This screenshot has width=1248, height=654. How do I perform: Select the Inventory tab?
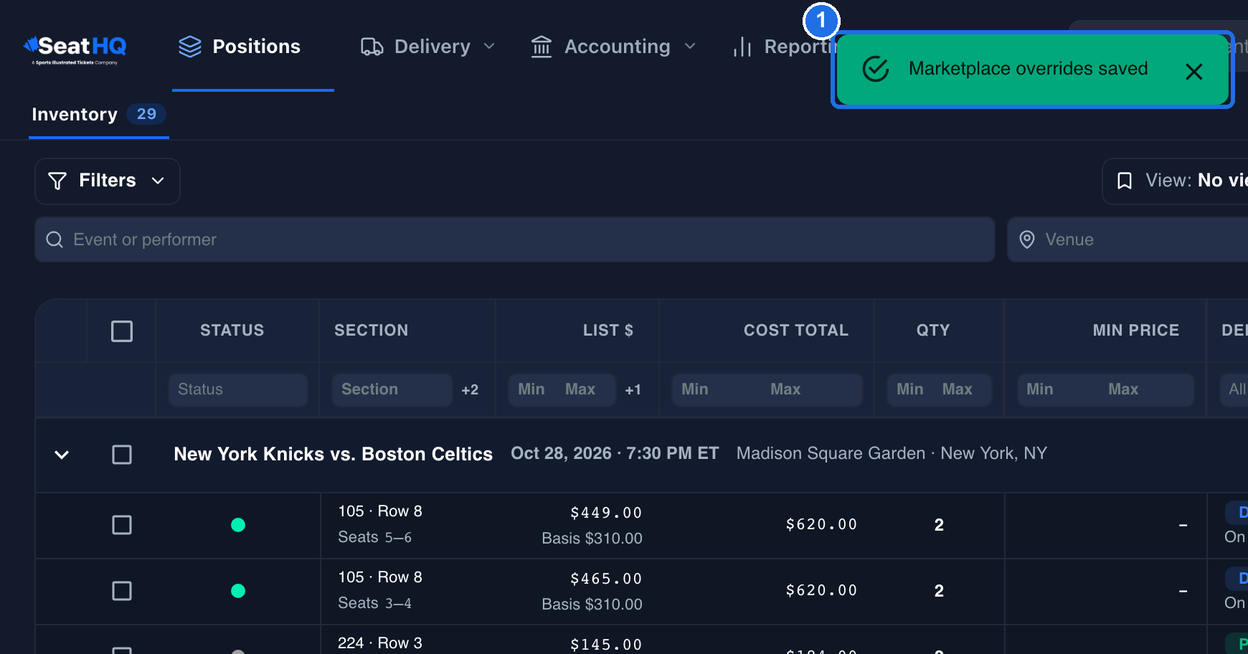(99, 114)
